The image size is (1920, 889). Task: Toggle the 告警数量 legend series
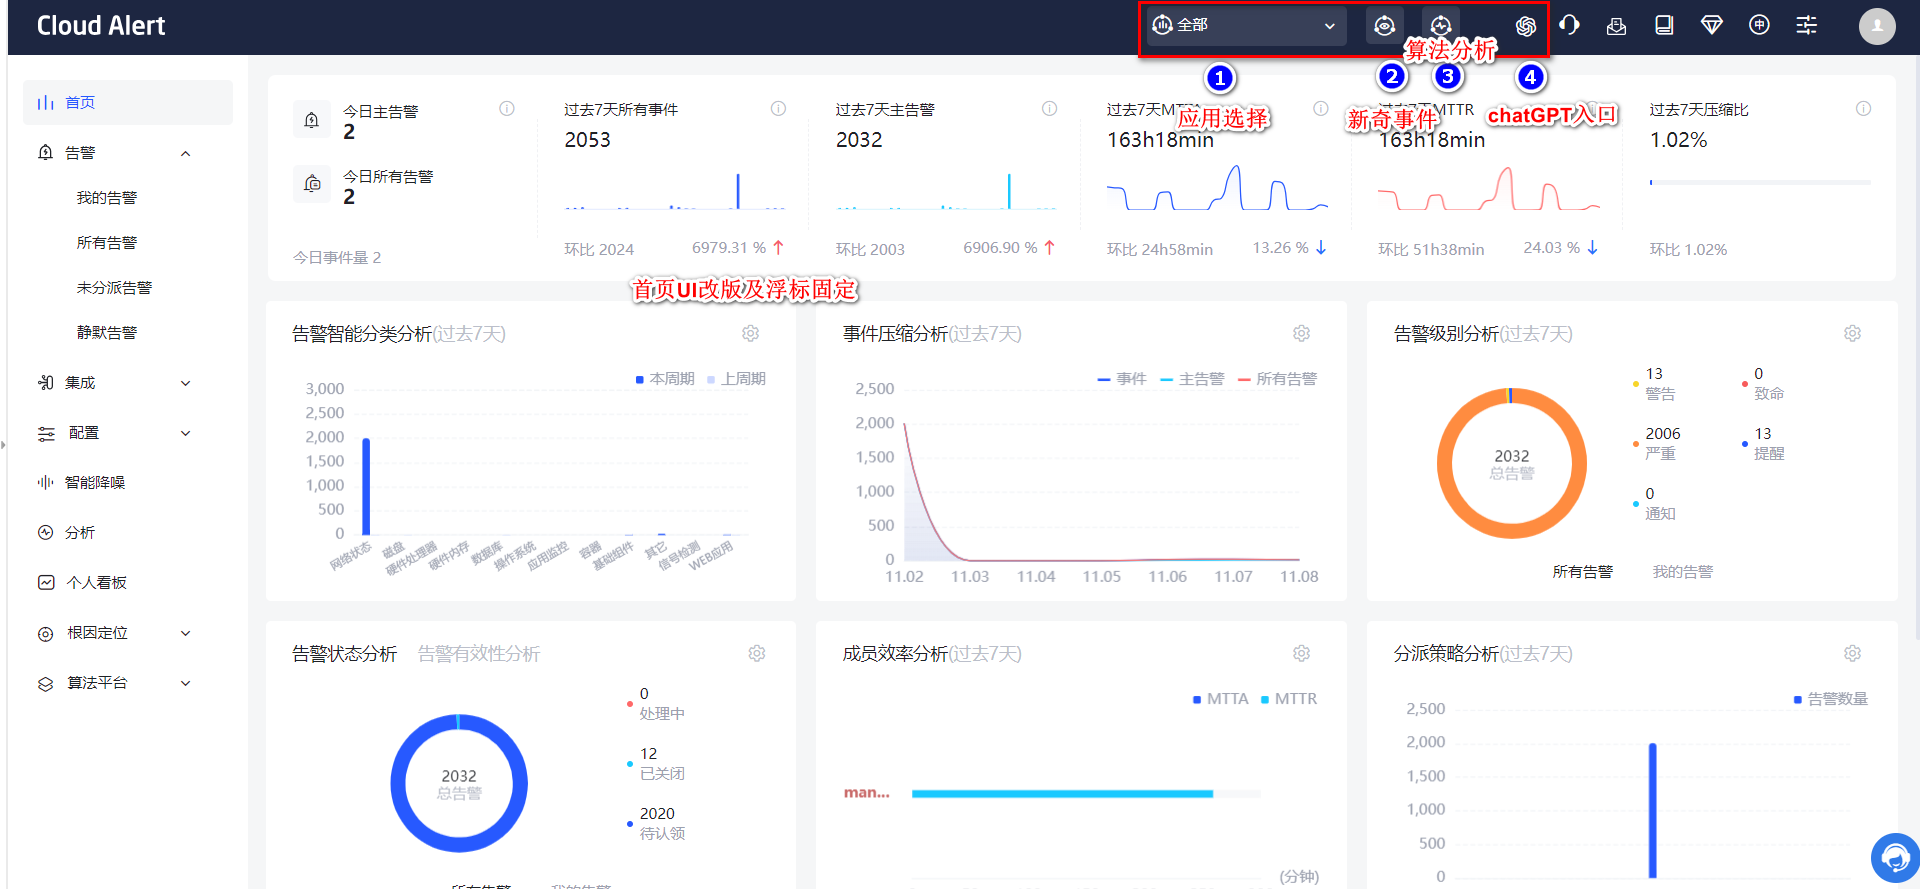(1831, 699)
